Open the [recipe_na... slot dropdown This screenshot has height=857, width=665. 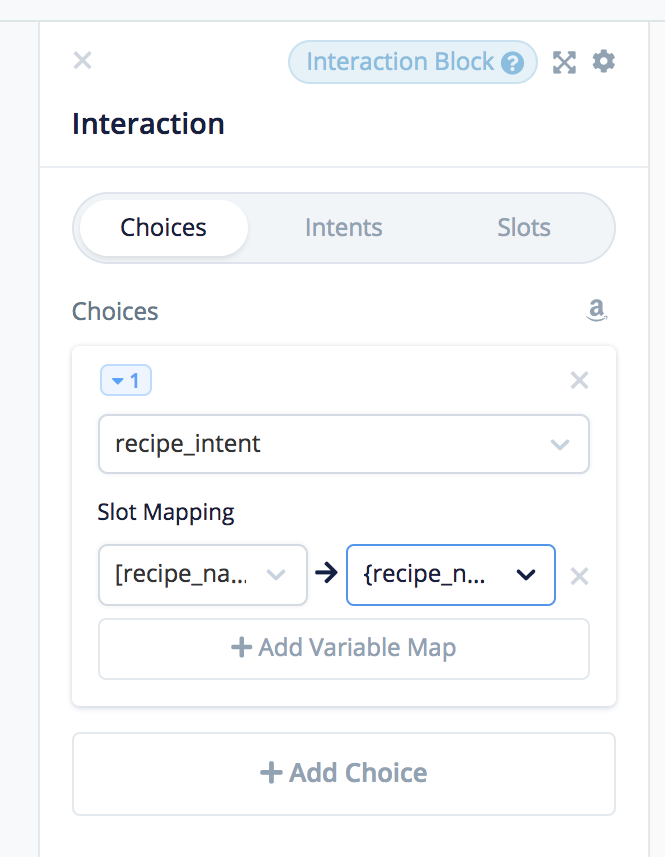pyautogui.click(x=202, y=575)
